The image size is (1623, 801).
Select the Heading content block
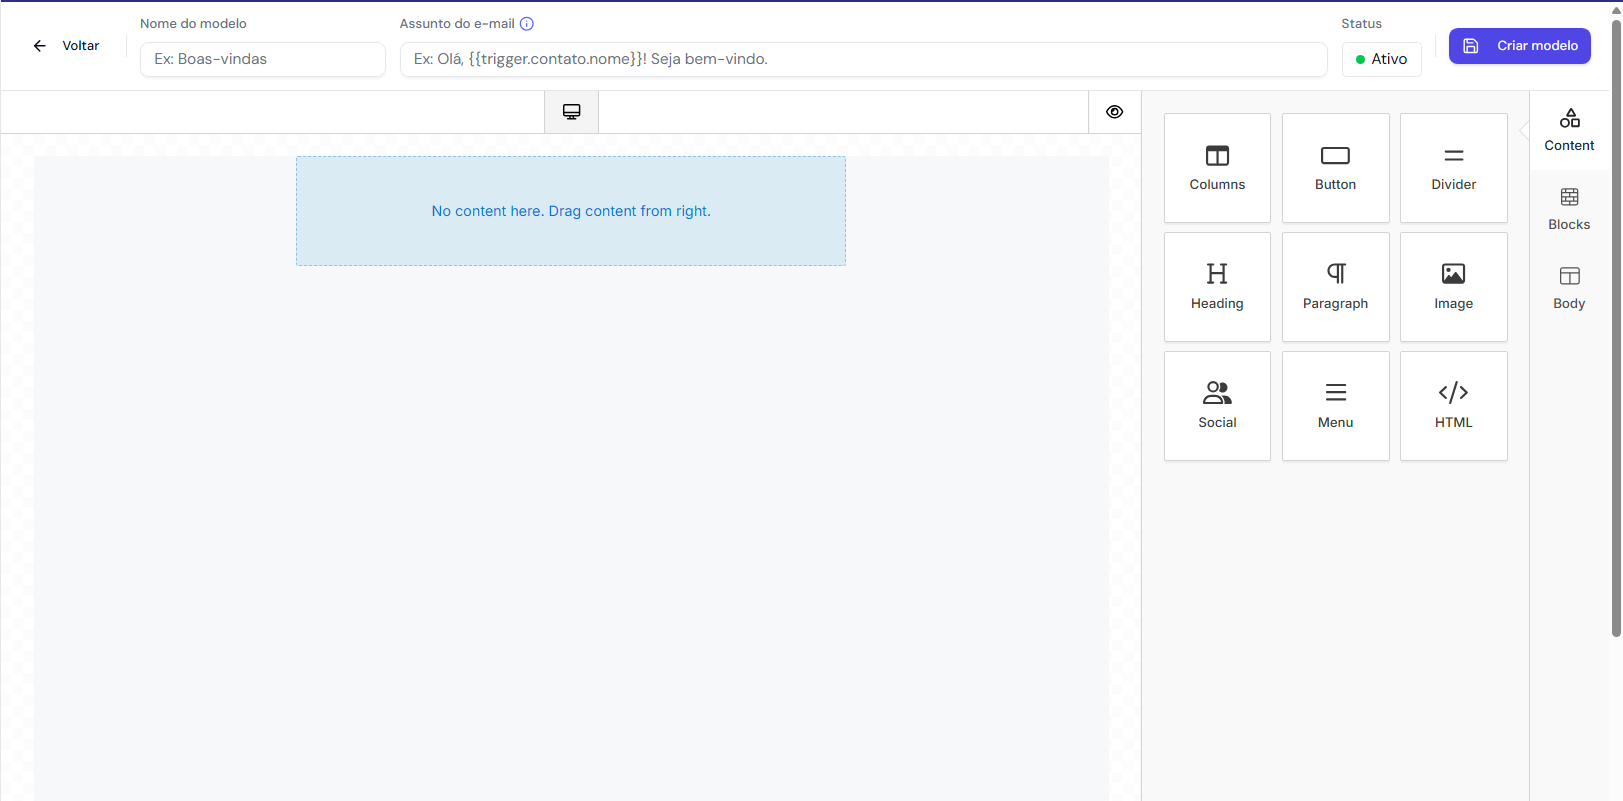1217,287
